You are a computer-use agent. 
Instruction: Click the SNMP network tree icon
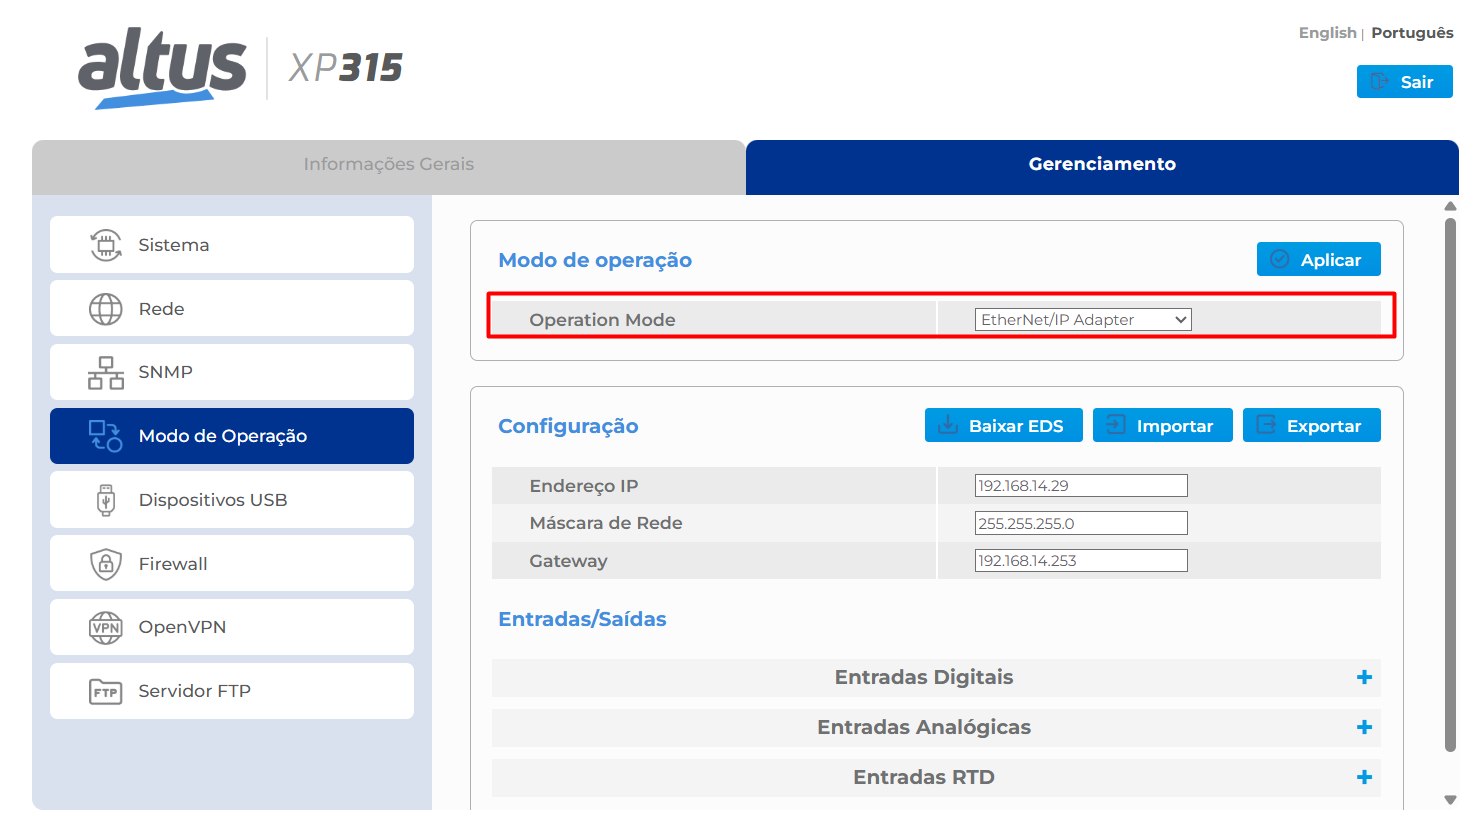point(106,373)
